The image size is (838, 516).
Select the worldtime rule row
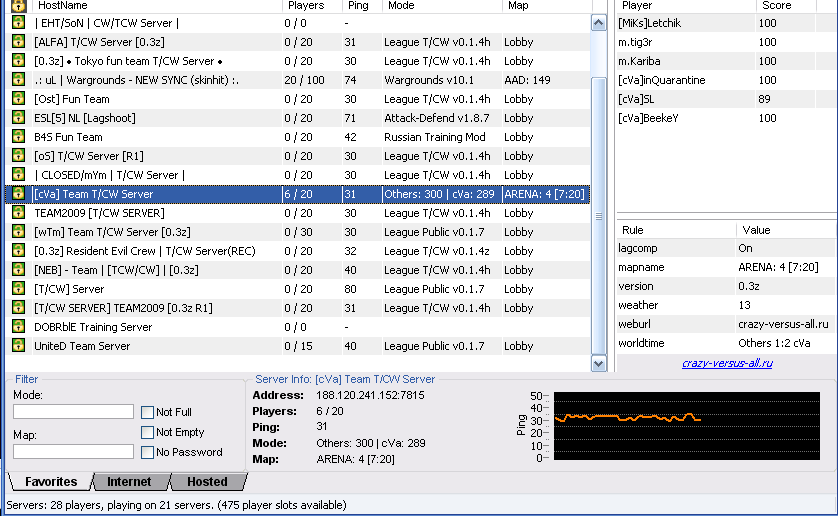(725, 343)
